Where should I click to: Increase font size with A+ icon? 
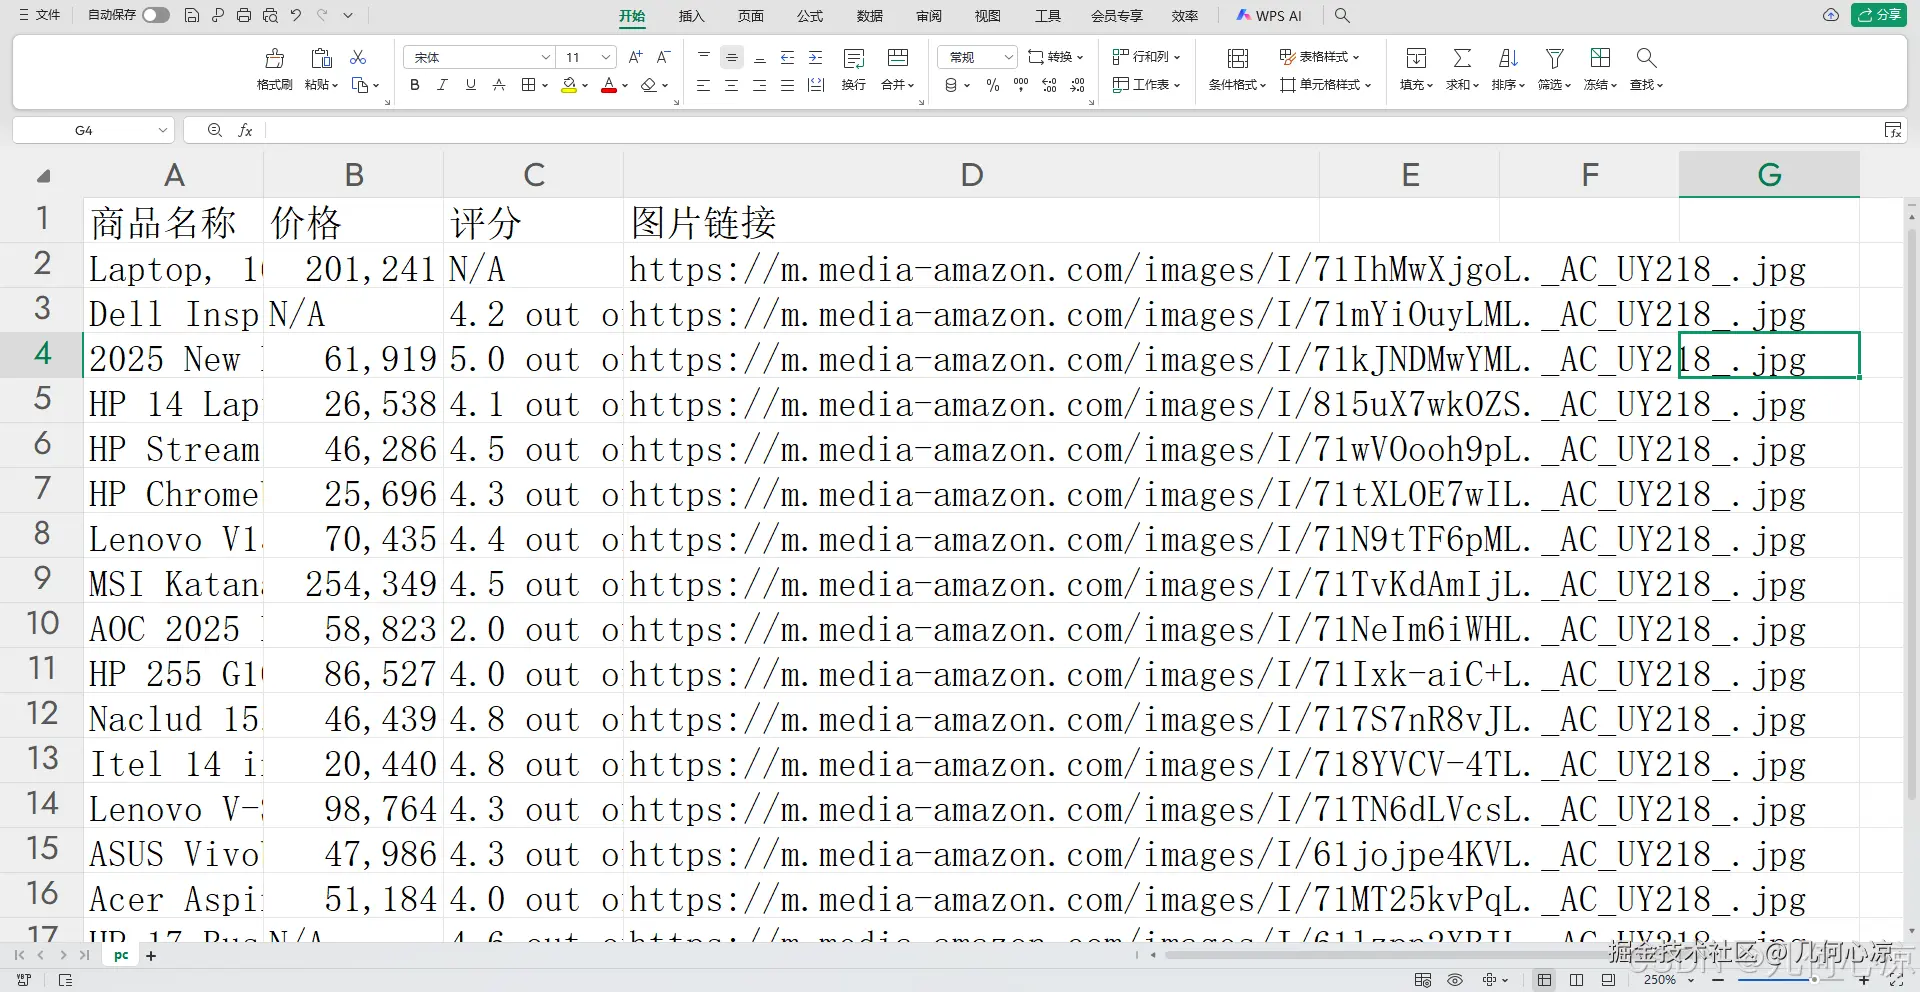click(635, 57)
